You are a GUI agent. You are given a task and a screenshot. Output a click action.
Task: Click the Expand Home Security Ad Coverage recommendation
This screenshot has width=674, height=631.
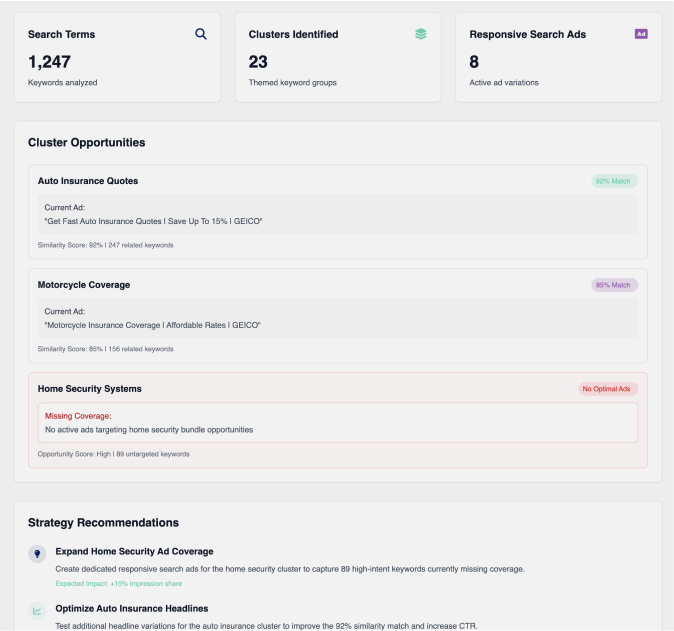pyautogui.click(x=134, y=551)
